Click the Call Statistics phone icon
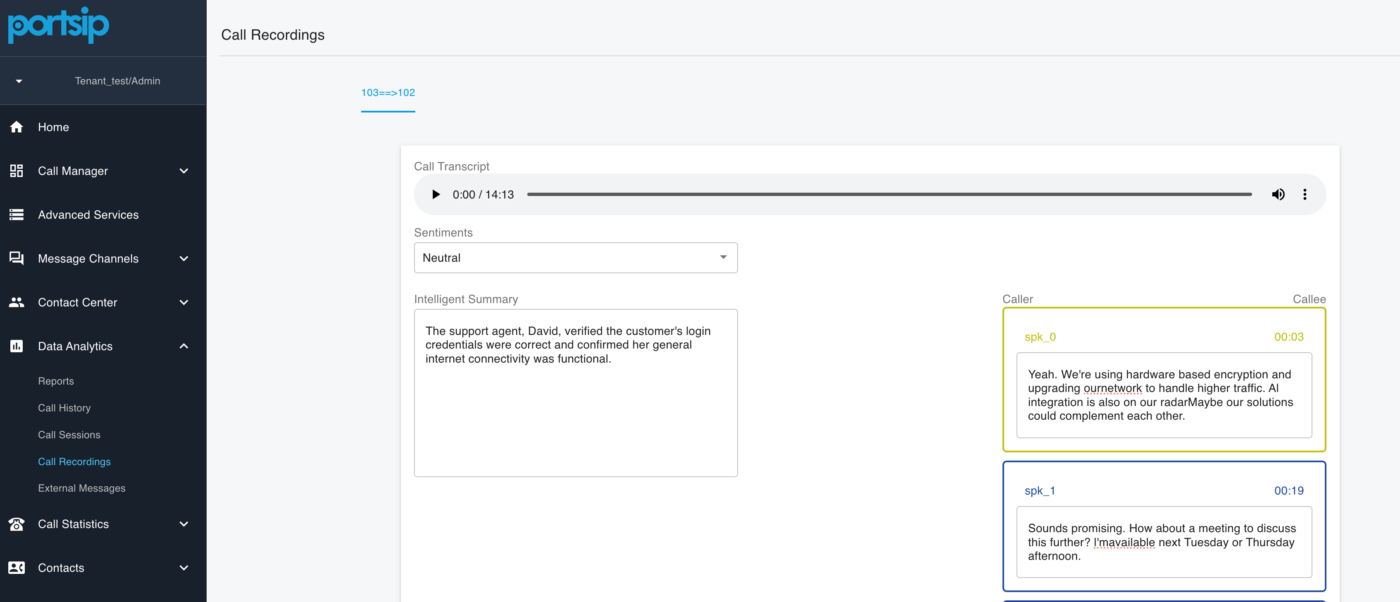Image resolution: width=1400 pixels, height=602 pixels. click(16, 524)
